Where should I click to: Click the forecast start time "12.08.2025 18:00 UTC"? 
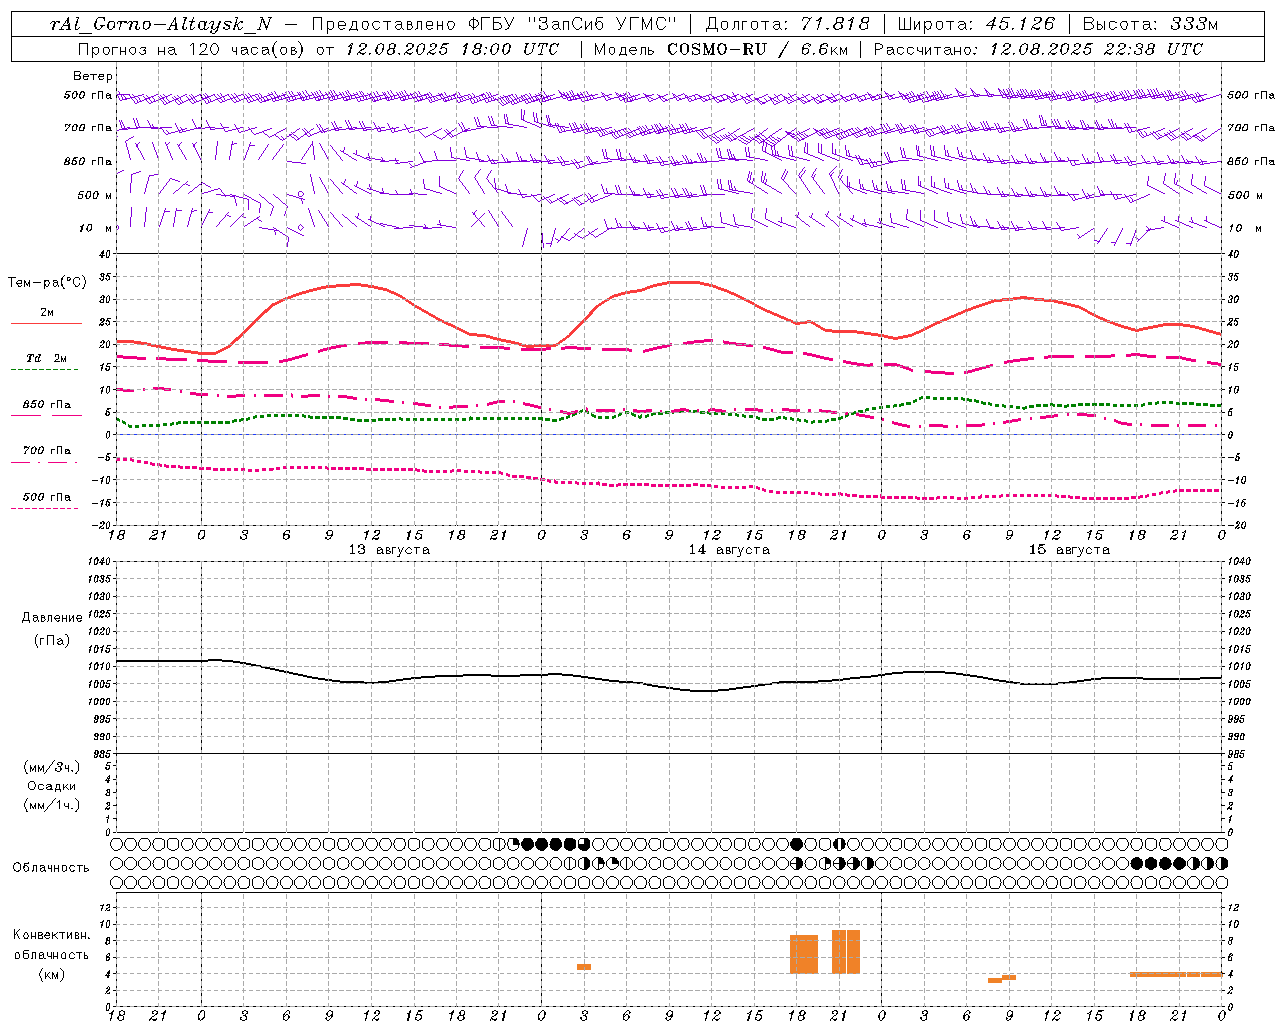click(x=452, y=49)
